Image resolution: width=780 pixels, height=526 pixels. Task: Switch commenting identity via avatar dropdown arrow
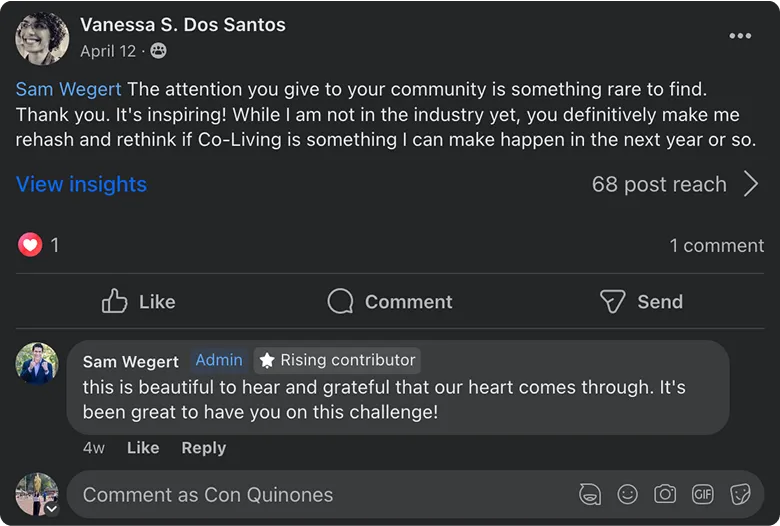tap(51, 508)
